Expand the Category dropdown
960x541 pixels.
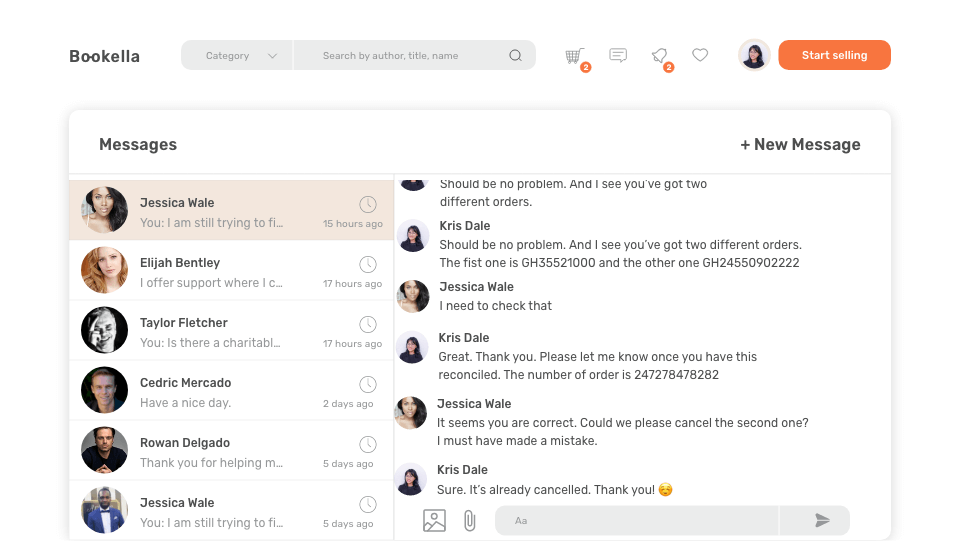pyautogui.click(x=237, y=56)
